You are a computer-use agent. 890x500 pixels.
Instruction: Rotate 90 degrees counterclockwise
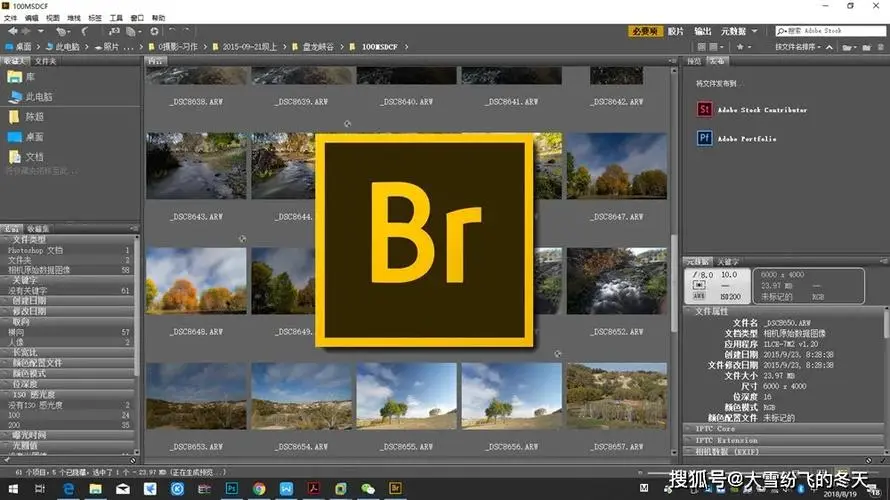click(172, 31)
